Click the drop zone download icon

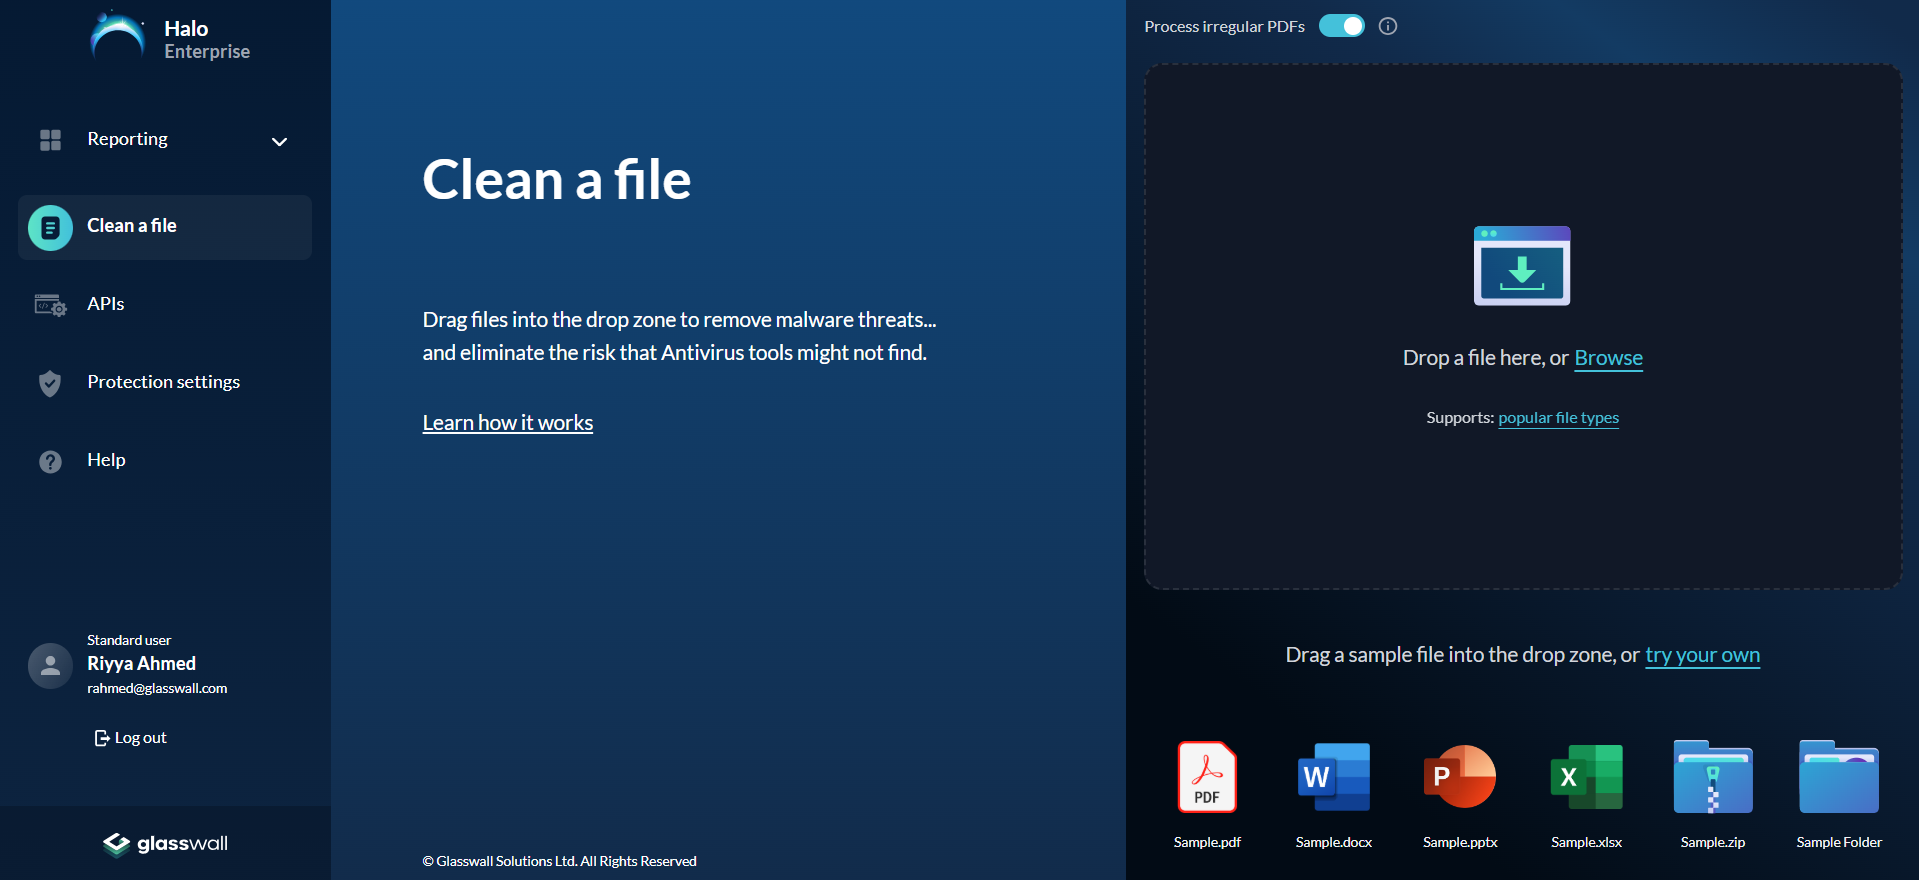tap(1521, 266)
